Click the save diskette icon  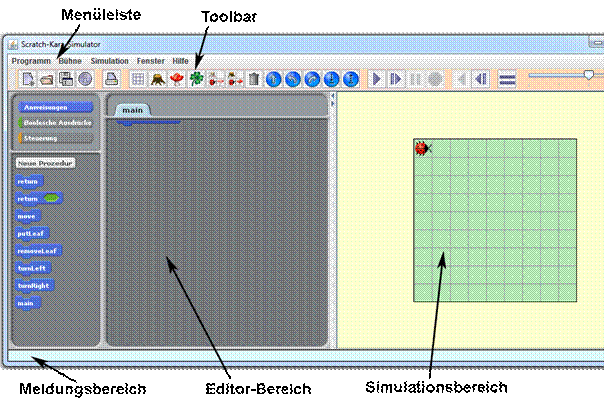coord(66,78)
